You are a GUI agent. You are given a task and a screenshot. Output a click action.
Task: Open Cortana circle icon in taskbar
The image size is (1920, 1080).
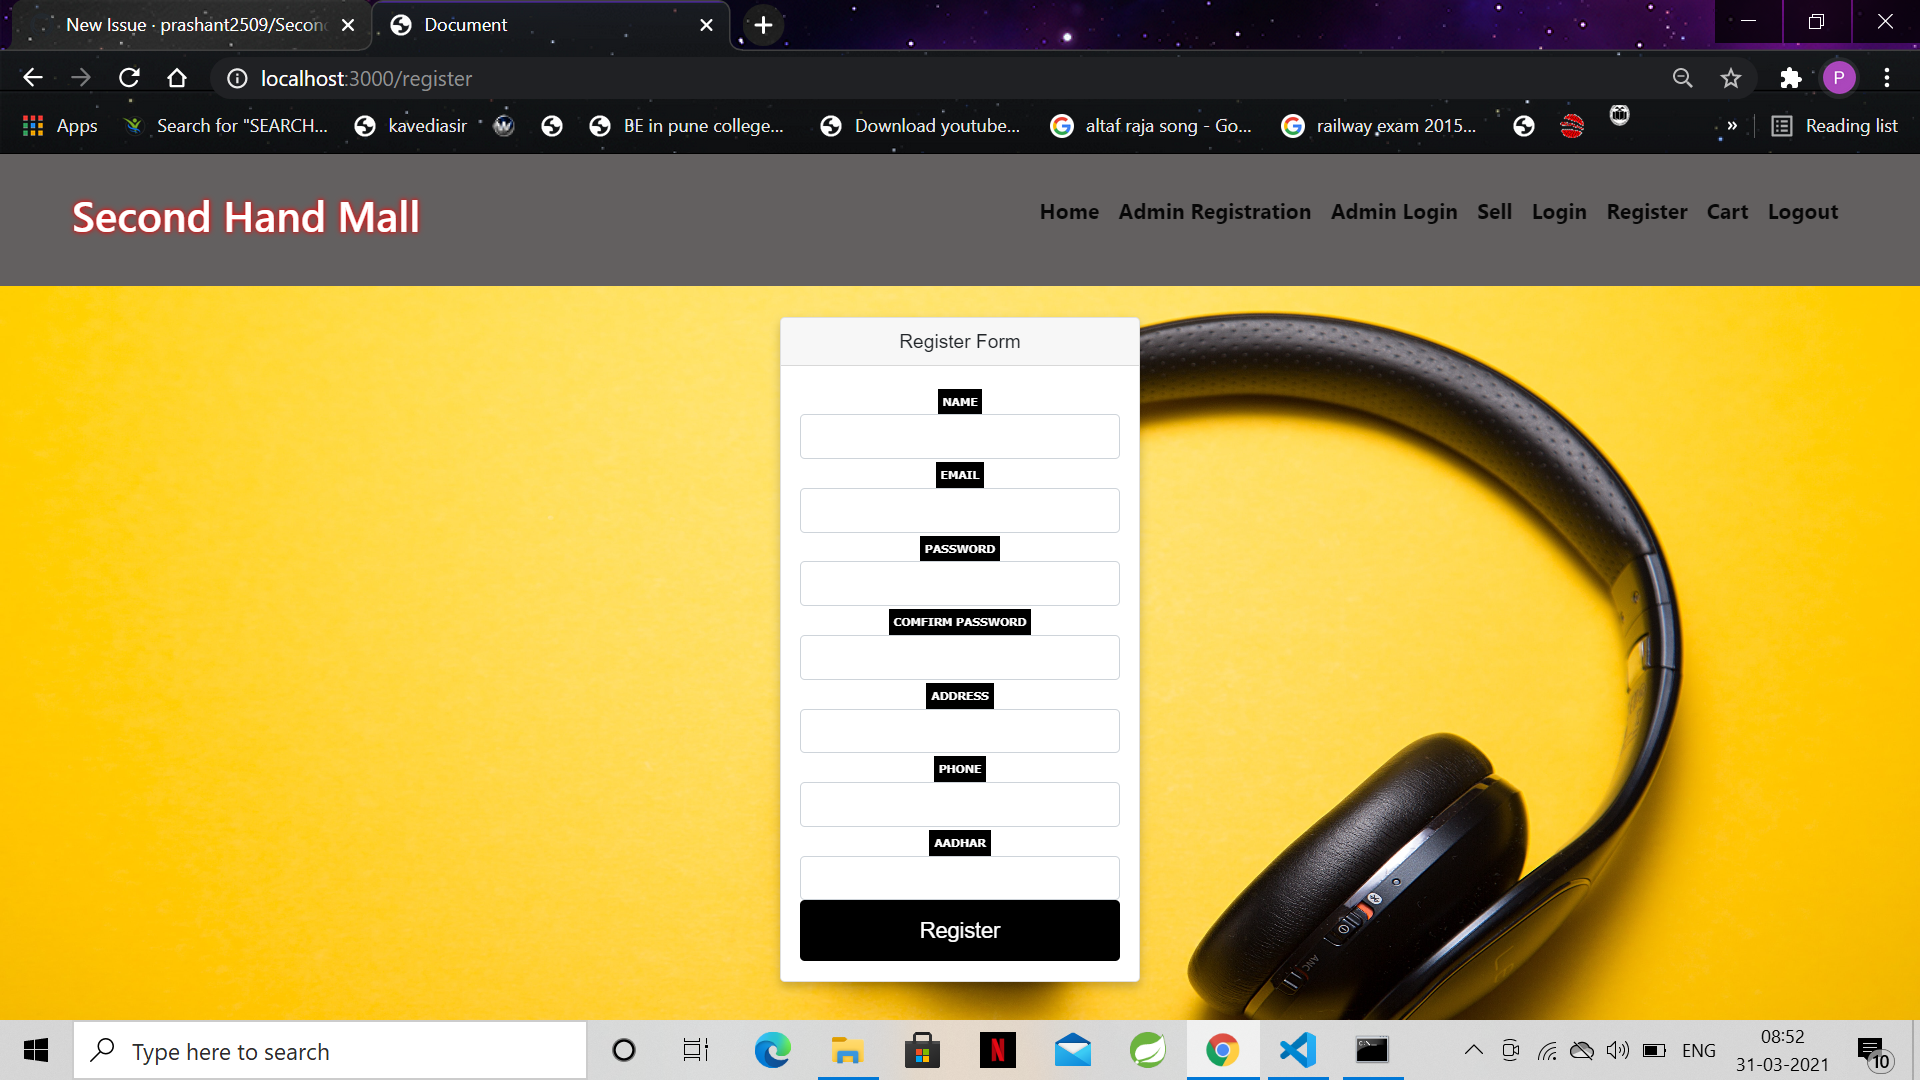[623, 1050]
